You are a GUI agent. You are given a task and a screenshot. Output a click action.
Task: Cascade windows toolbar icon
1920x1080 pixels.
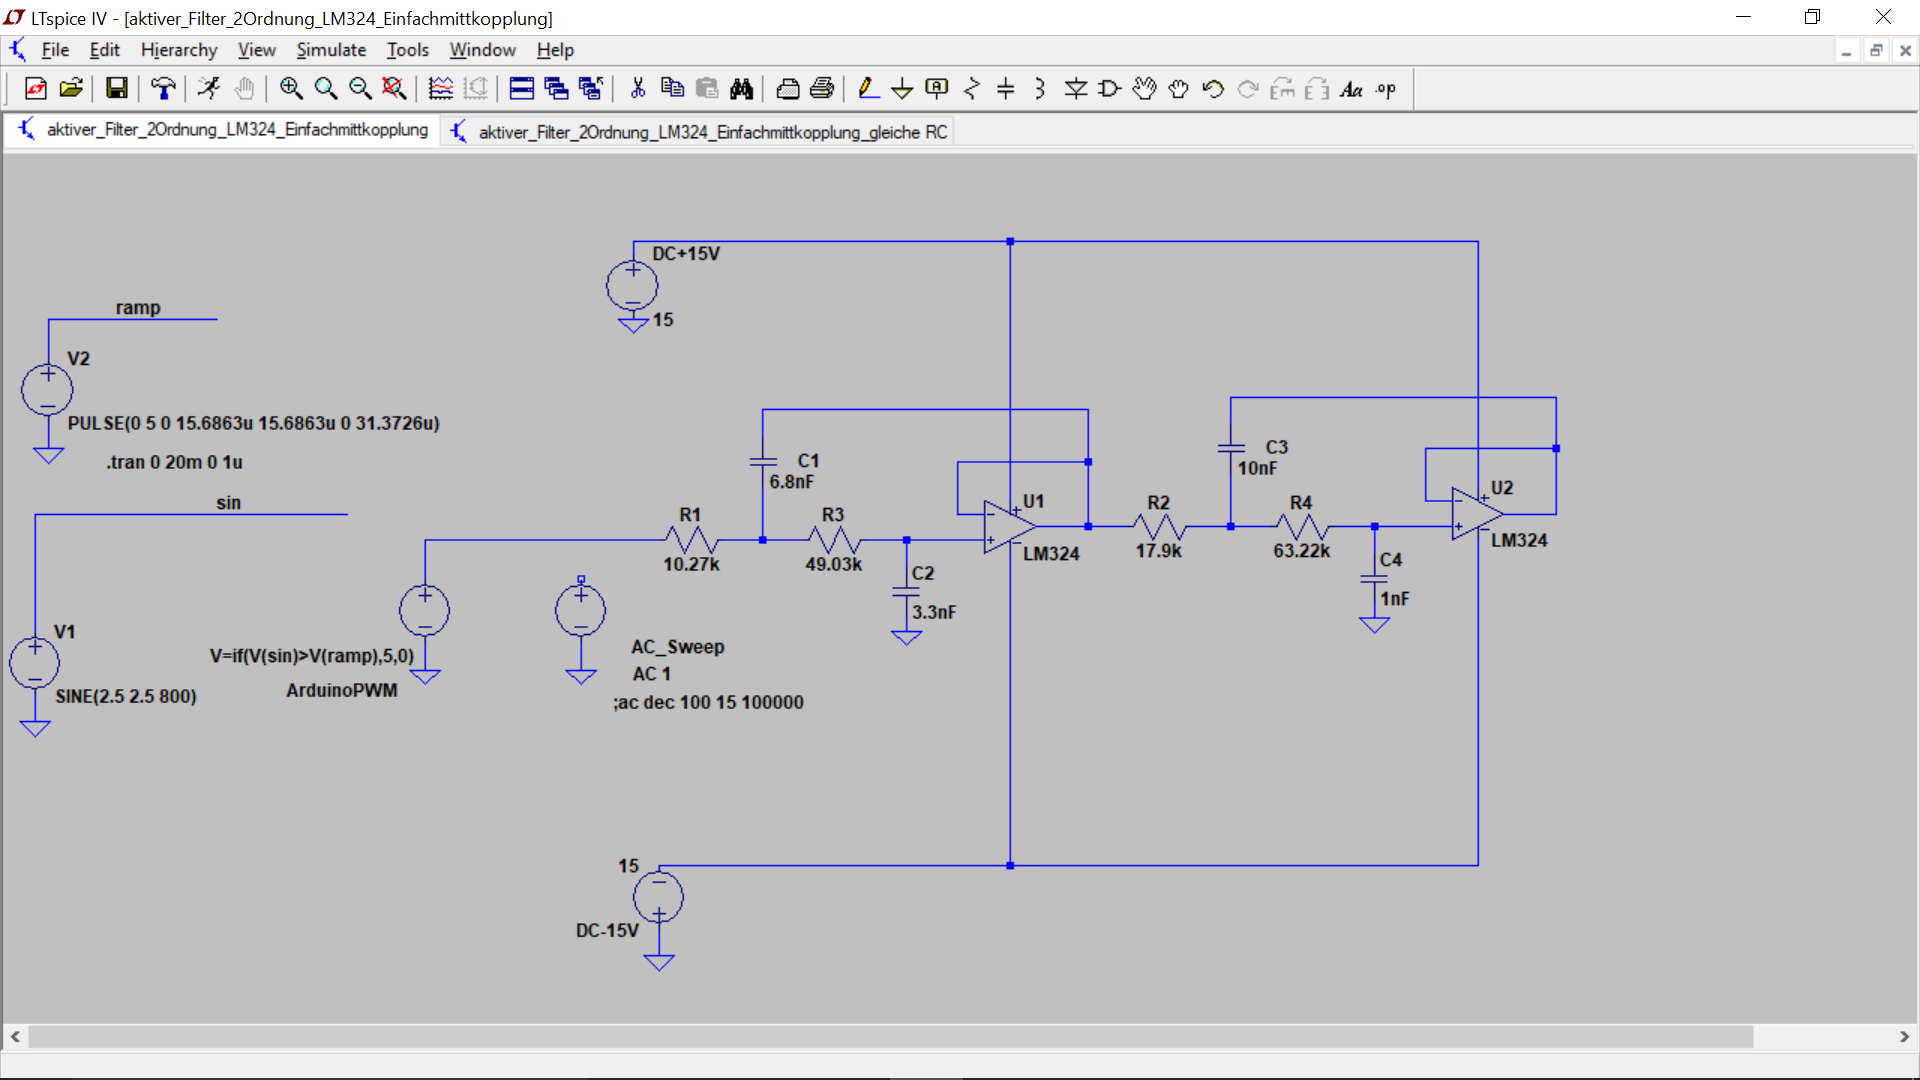(x=557, y=89)
